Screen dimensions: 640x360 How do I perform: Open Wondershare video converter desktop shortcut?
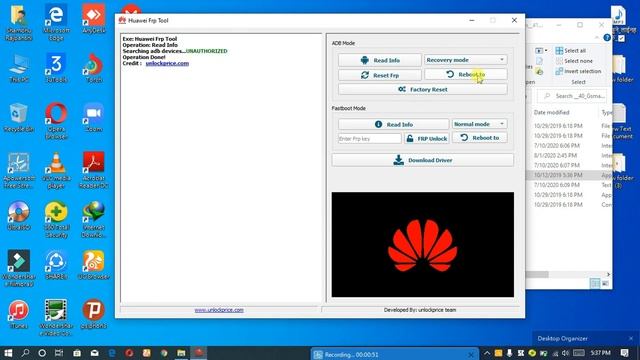56,318
